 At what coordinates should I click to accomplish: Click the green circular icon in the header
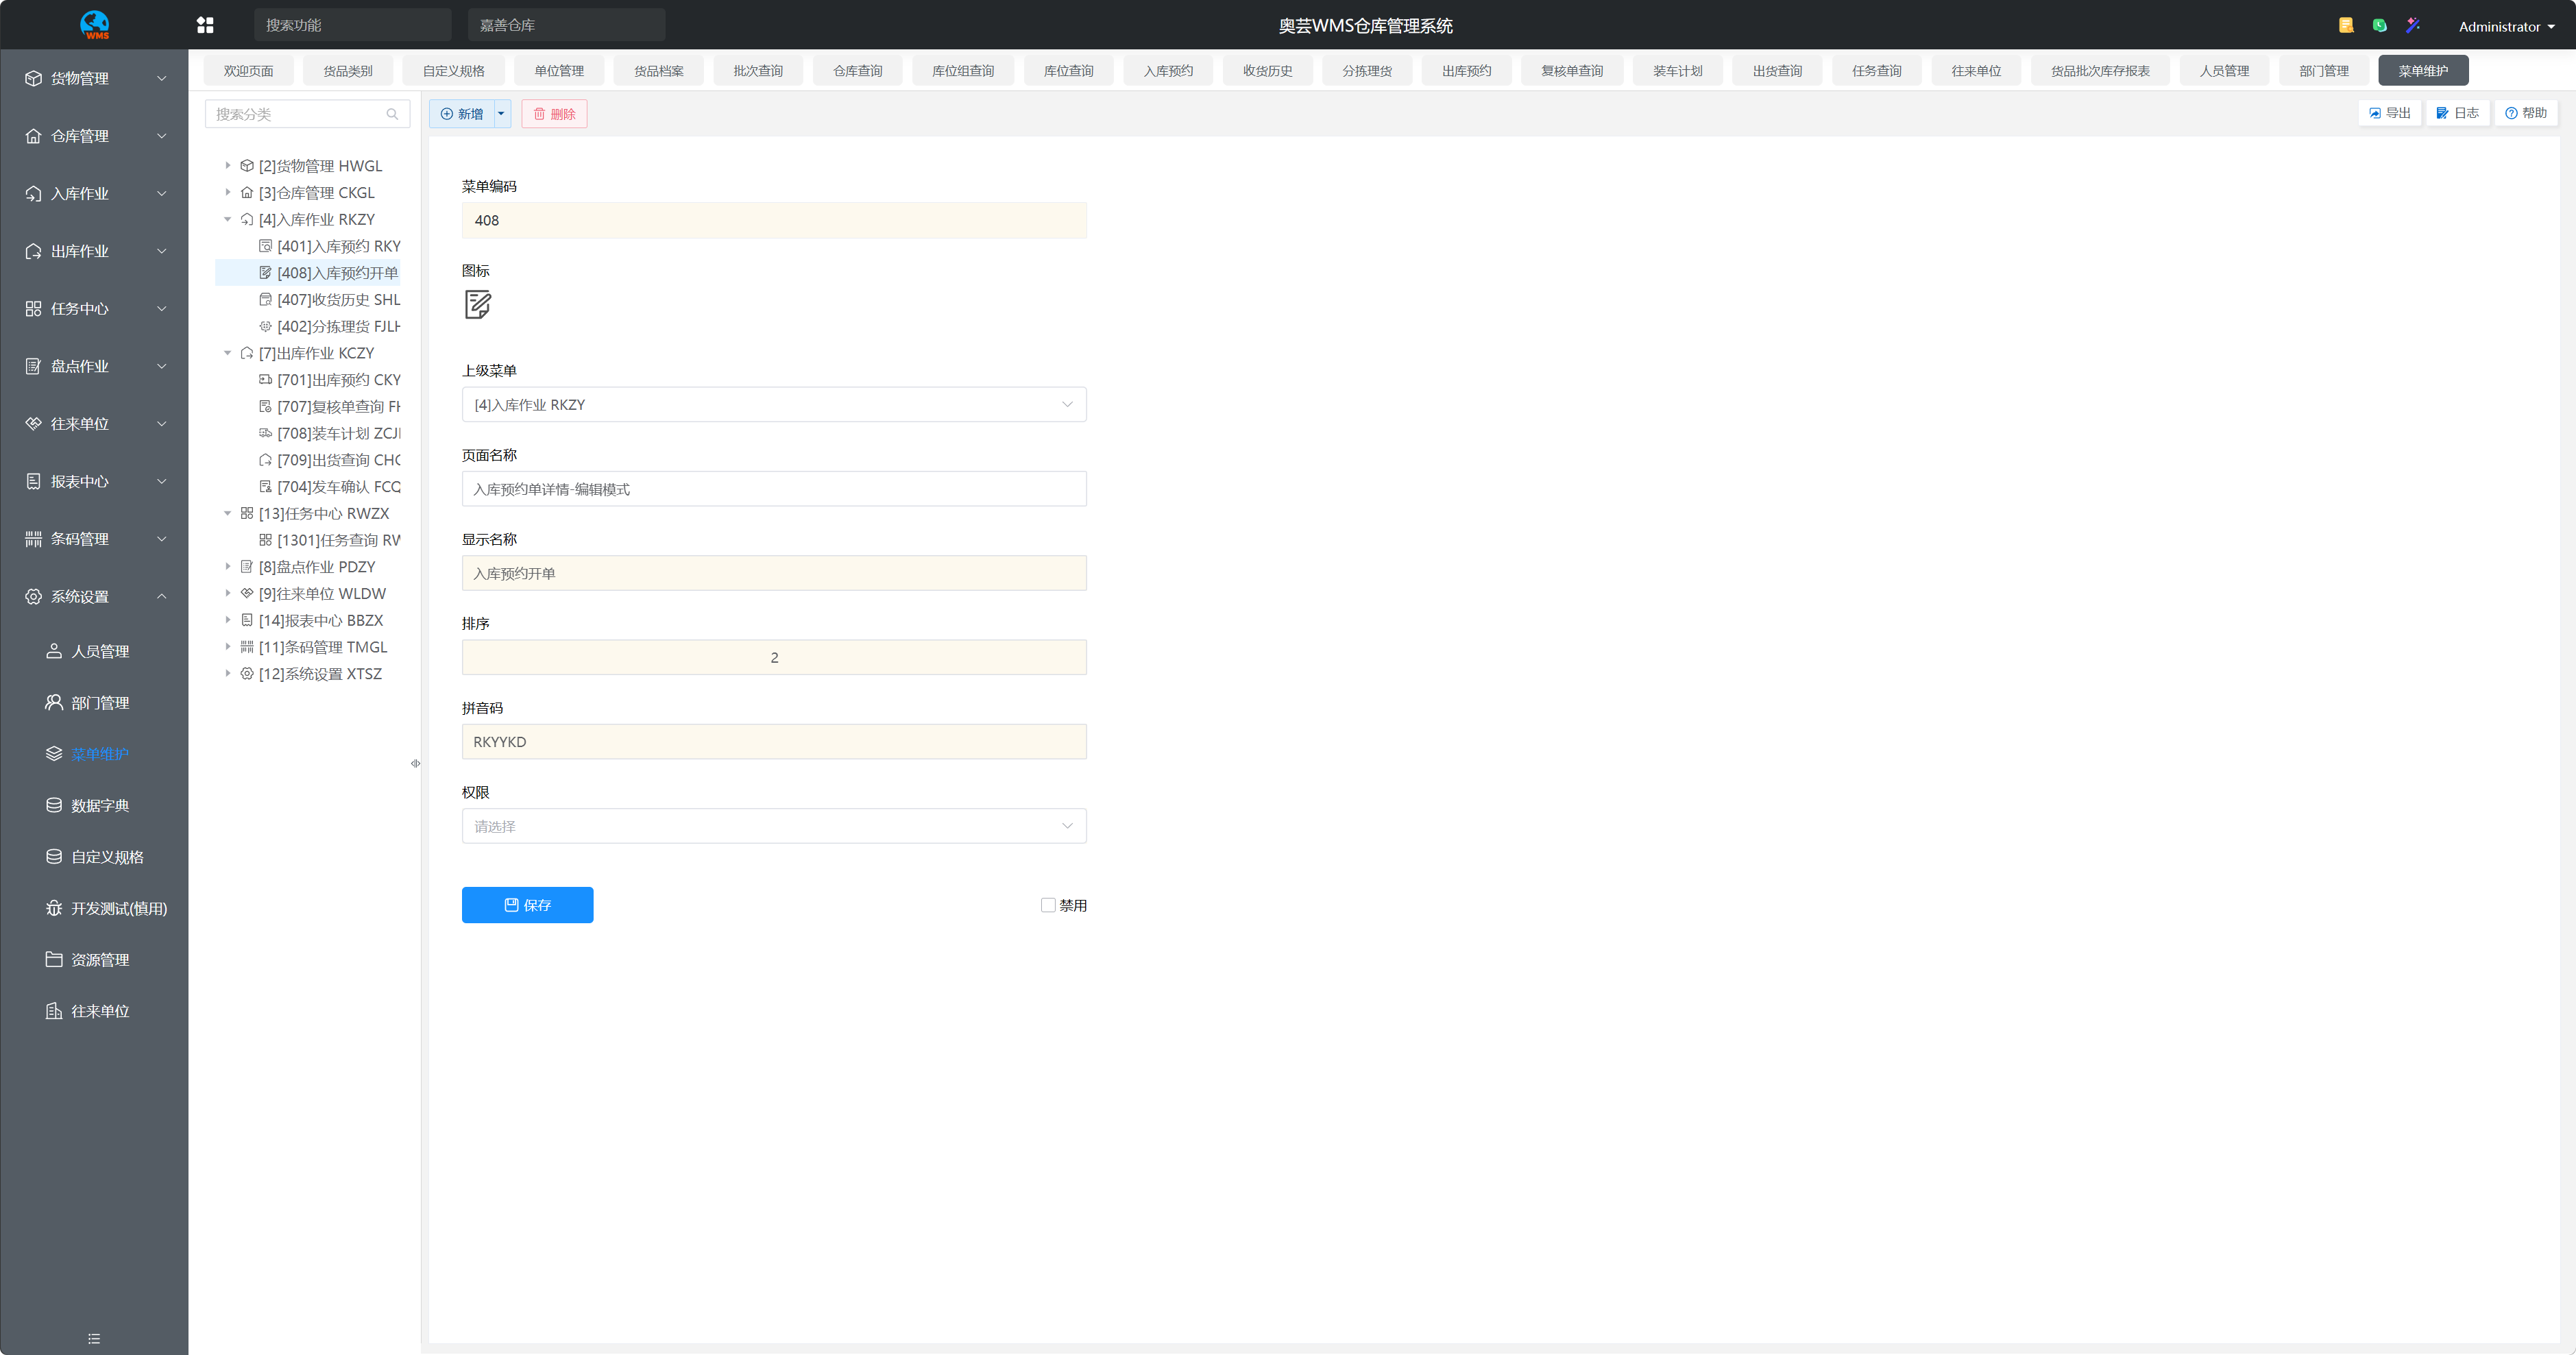2379,25
